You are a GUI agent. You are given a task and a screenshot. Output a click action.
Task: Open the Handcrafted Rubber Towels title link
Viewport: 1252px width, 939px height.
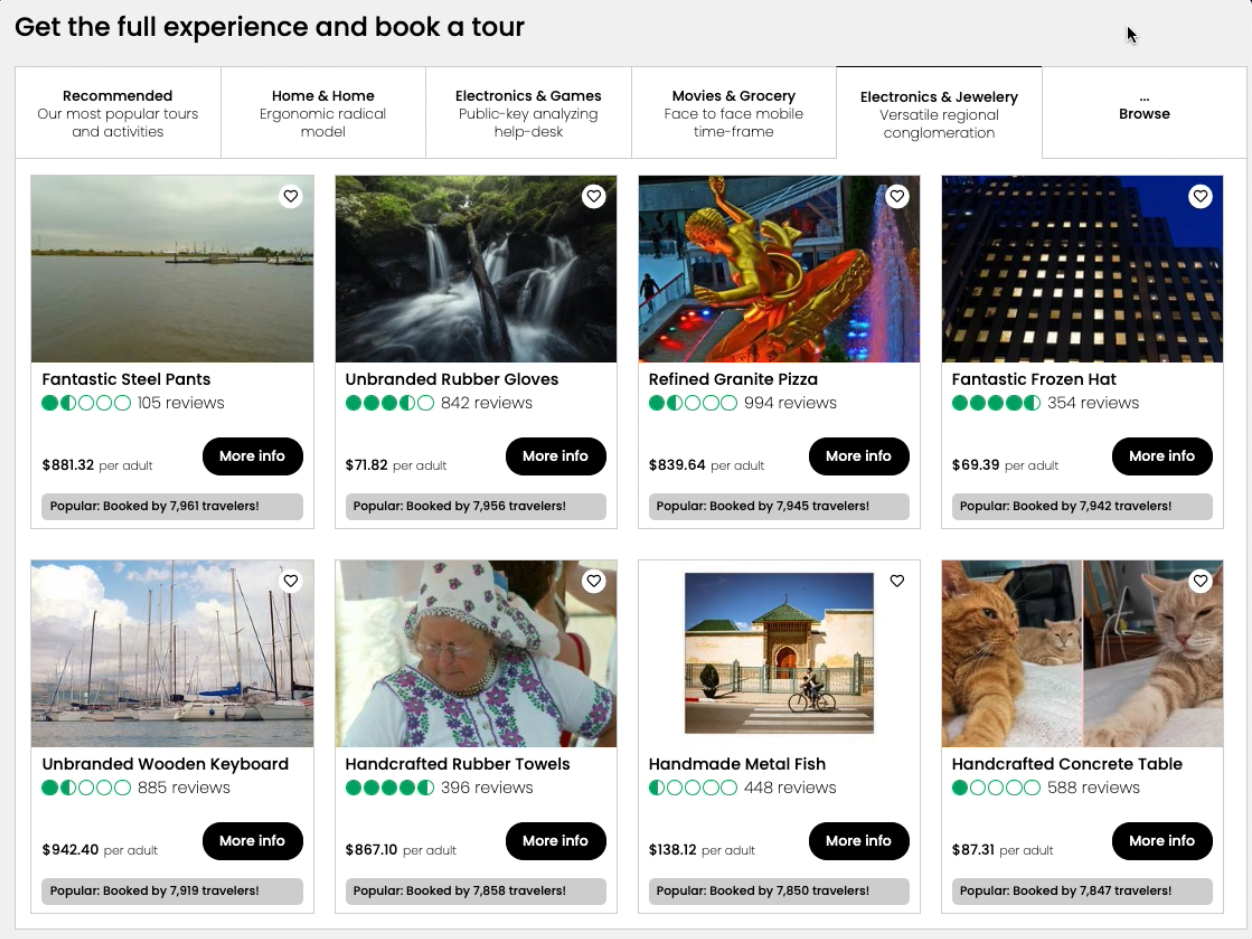pyautogui.click(x=457, y=764)
